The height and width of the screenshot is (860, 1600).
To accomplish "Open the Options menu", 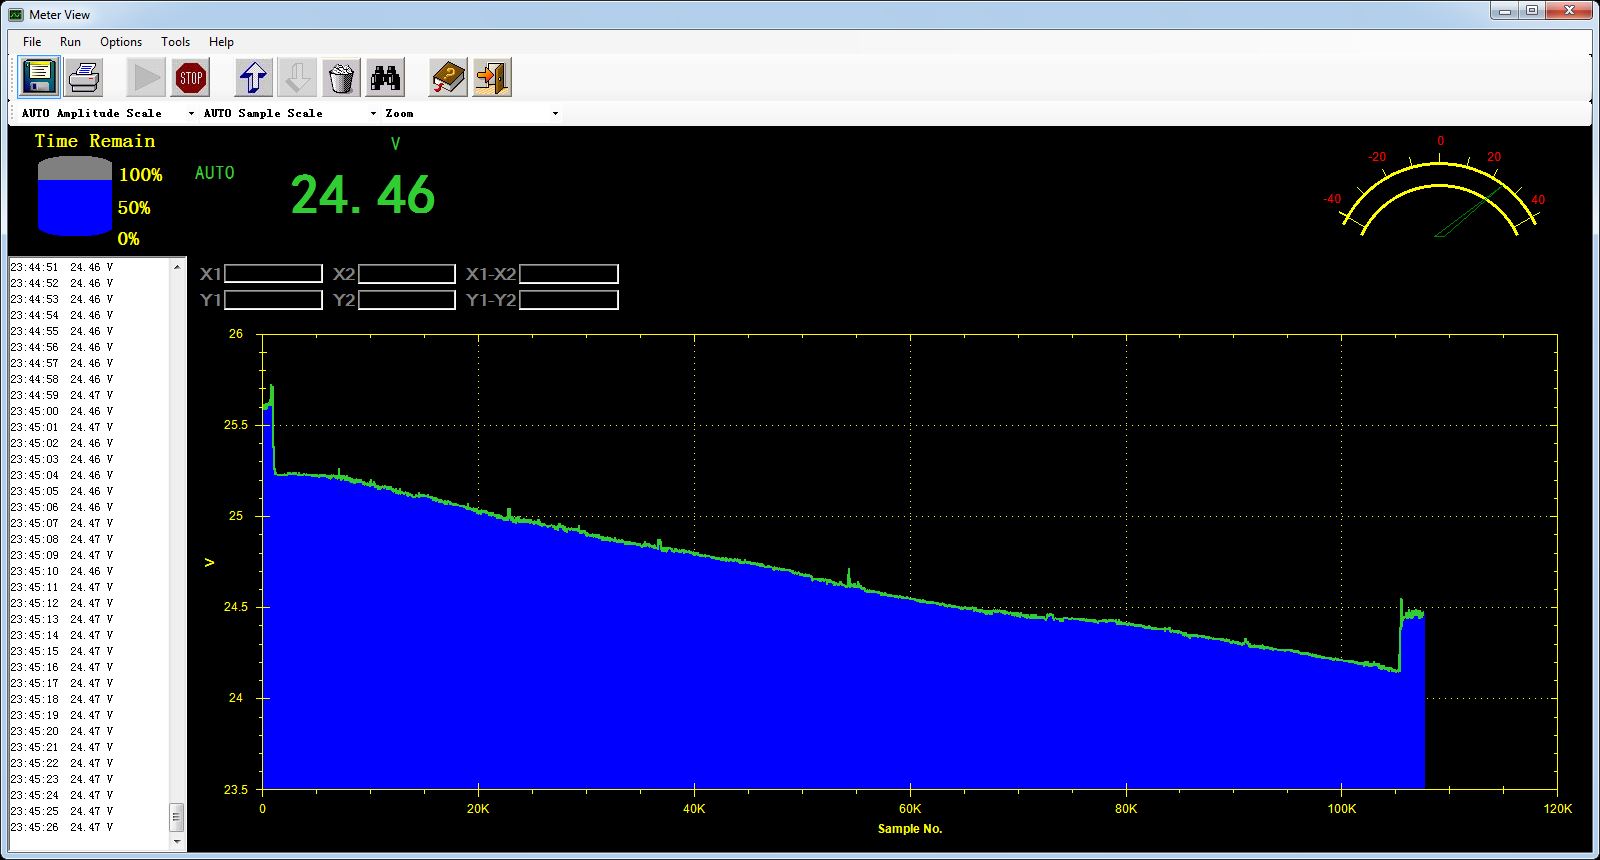I will tap(121, 42).
